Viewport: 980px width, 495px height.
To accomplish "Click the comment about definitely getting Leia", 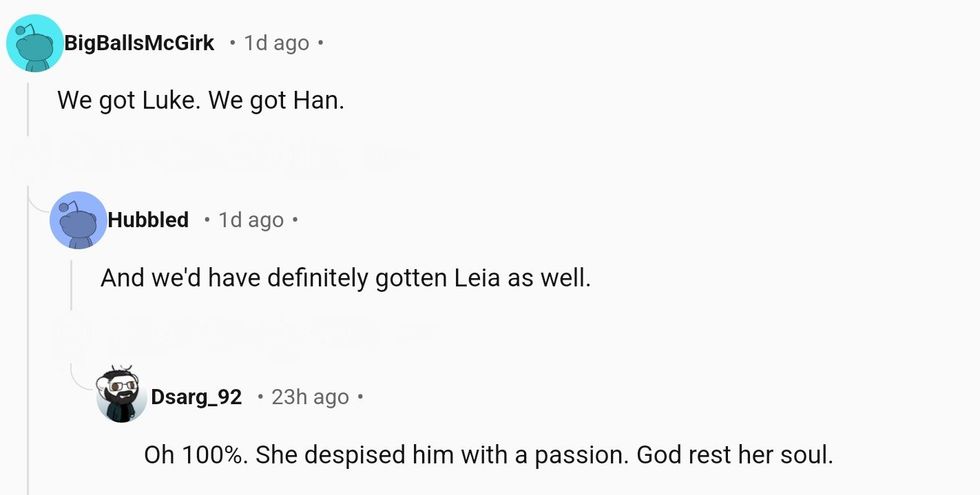I will [346, 278].
